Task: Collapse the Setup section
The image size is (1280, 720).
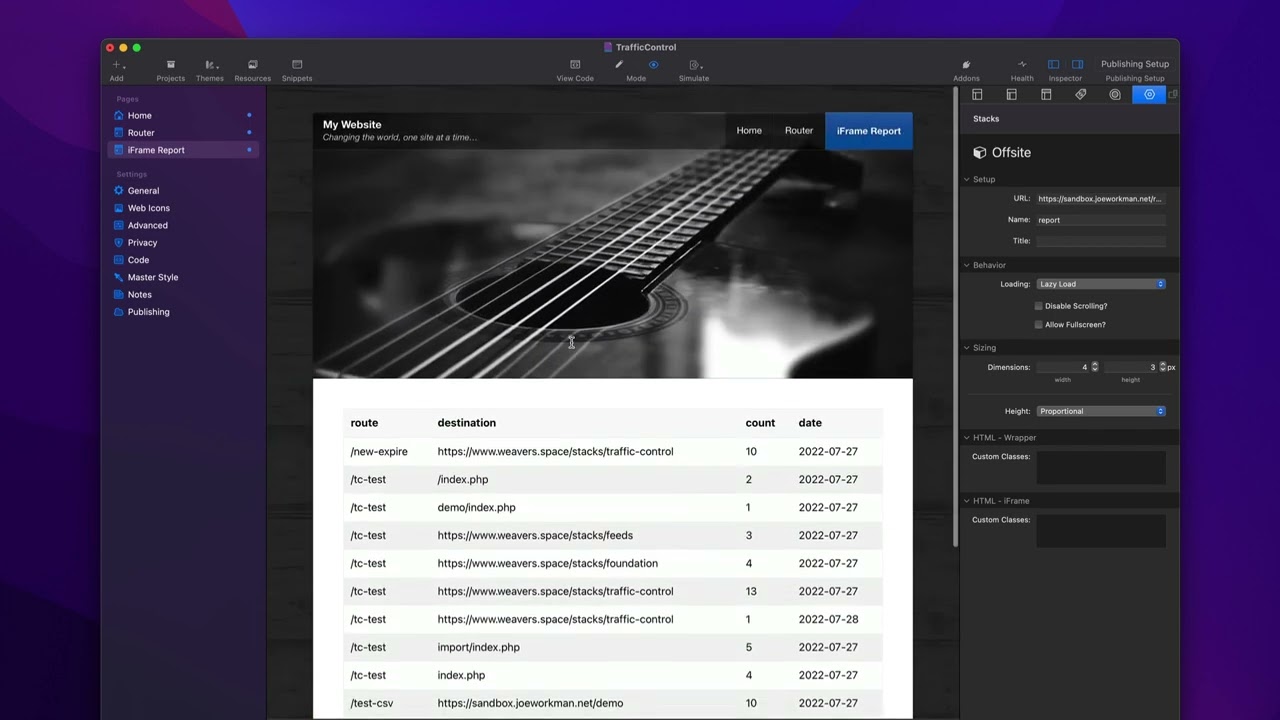Action: coord(967,180)
